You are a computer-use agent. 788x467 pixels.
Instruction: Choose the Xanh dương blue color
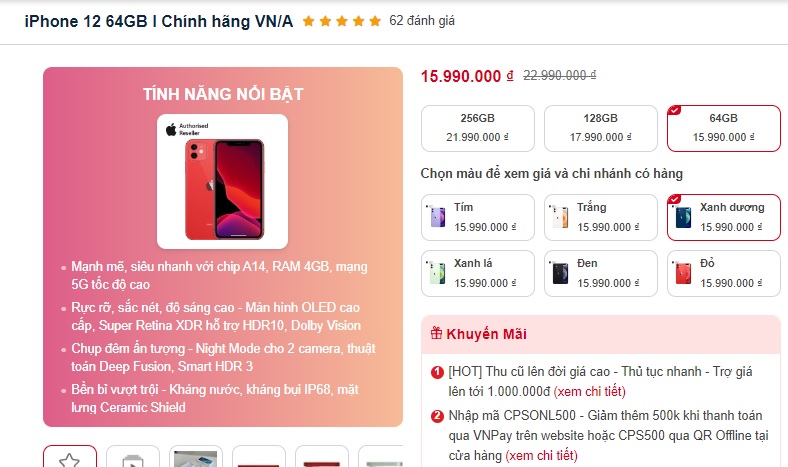click(724, 217)
